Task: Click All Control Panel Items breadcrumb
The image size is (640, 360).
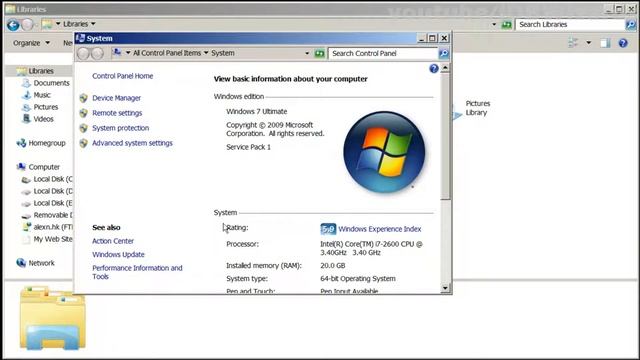Action: pyautogui.click(x=167, y=53)
